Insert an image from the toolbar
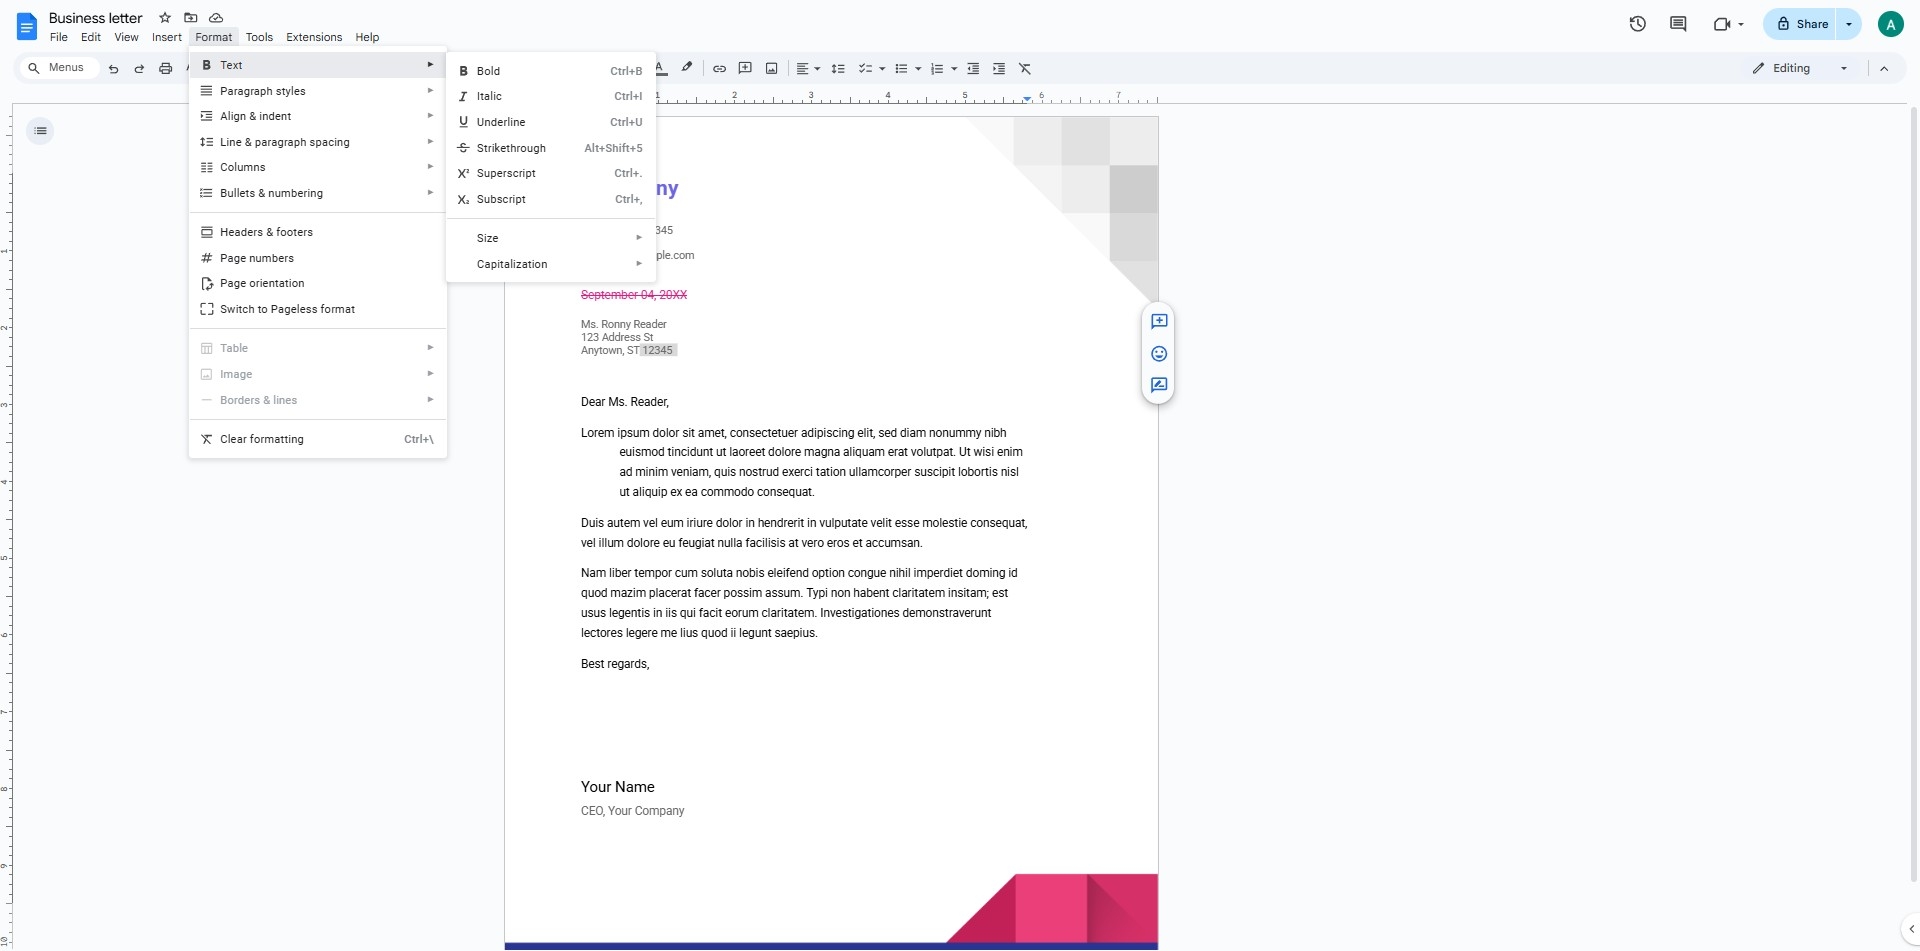Screen dimensions: 1920x951 771,68
